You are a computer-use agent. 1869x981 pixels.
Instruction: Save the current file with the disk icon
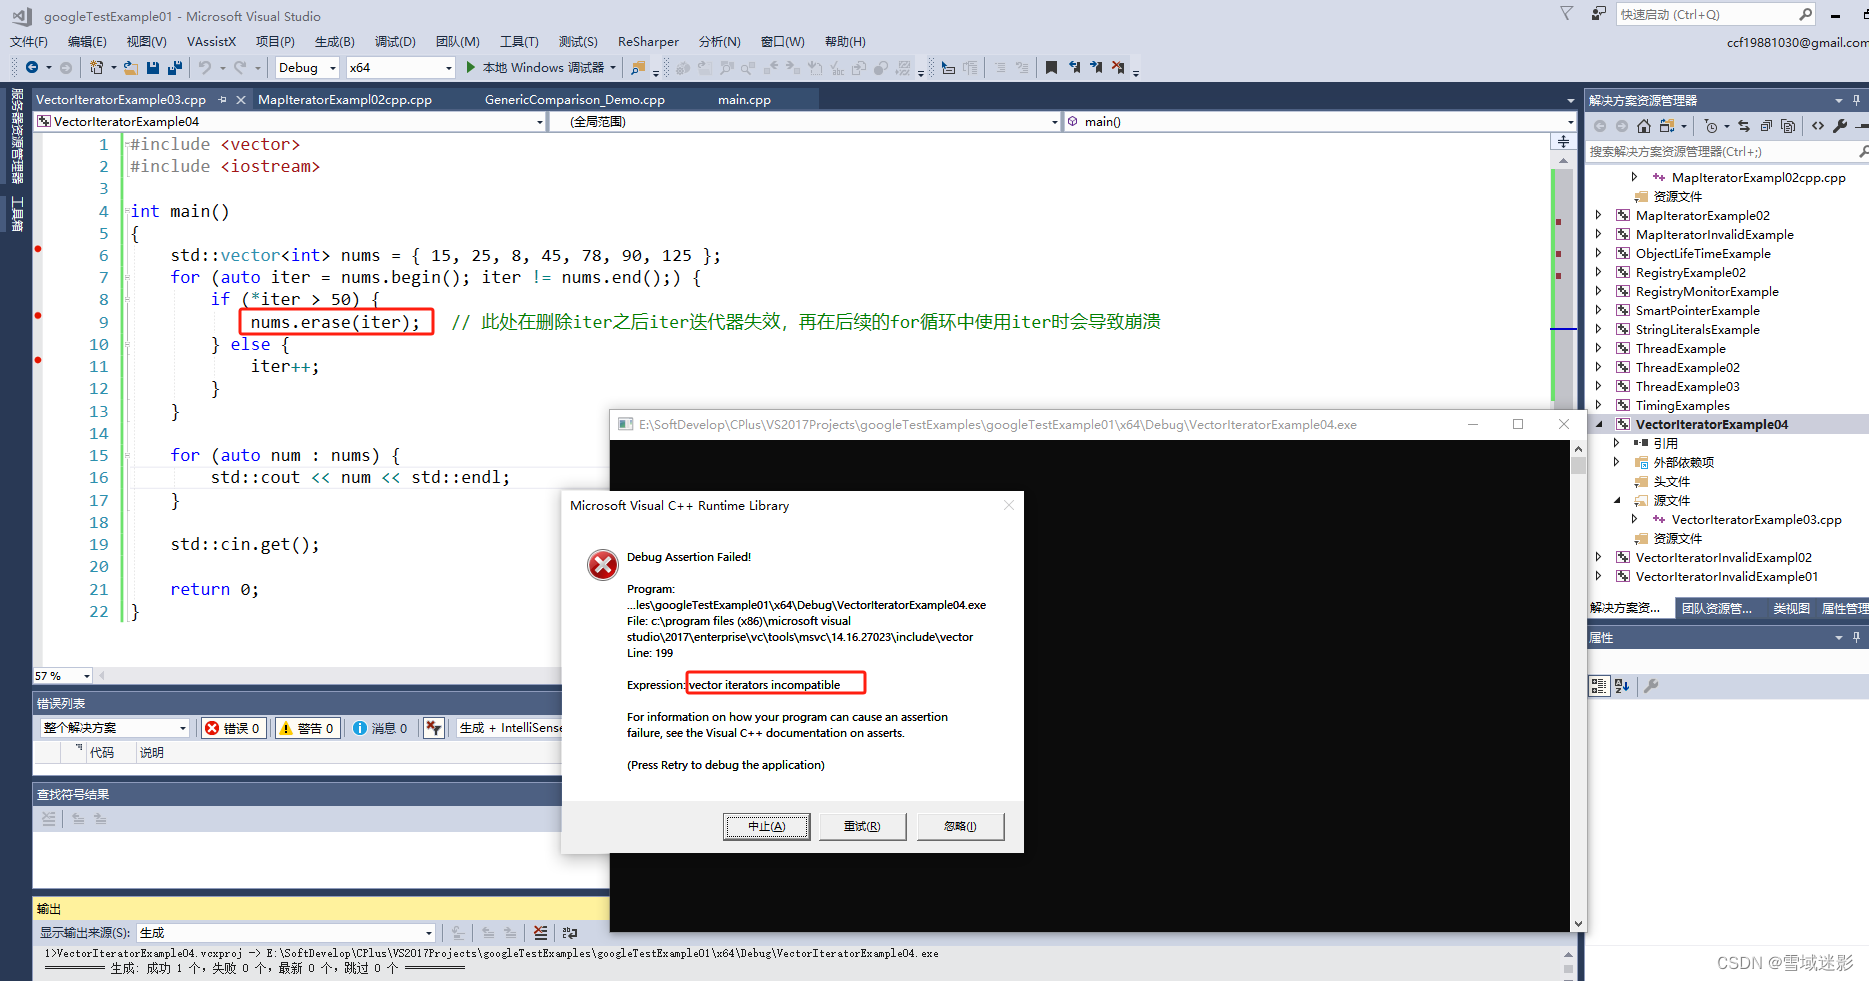click(153, 67)
